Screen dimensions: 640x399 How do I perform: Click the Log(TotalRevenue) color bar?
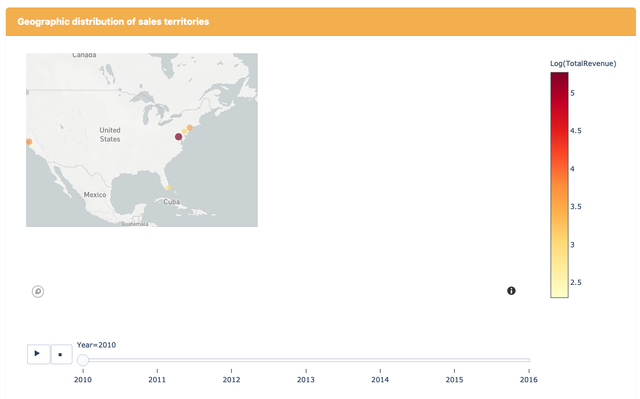(559, 185)
